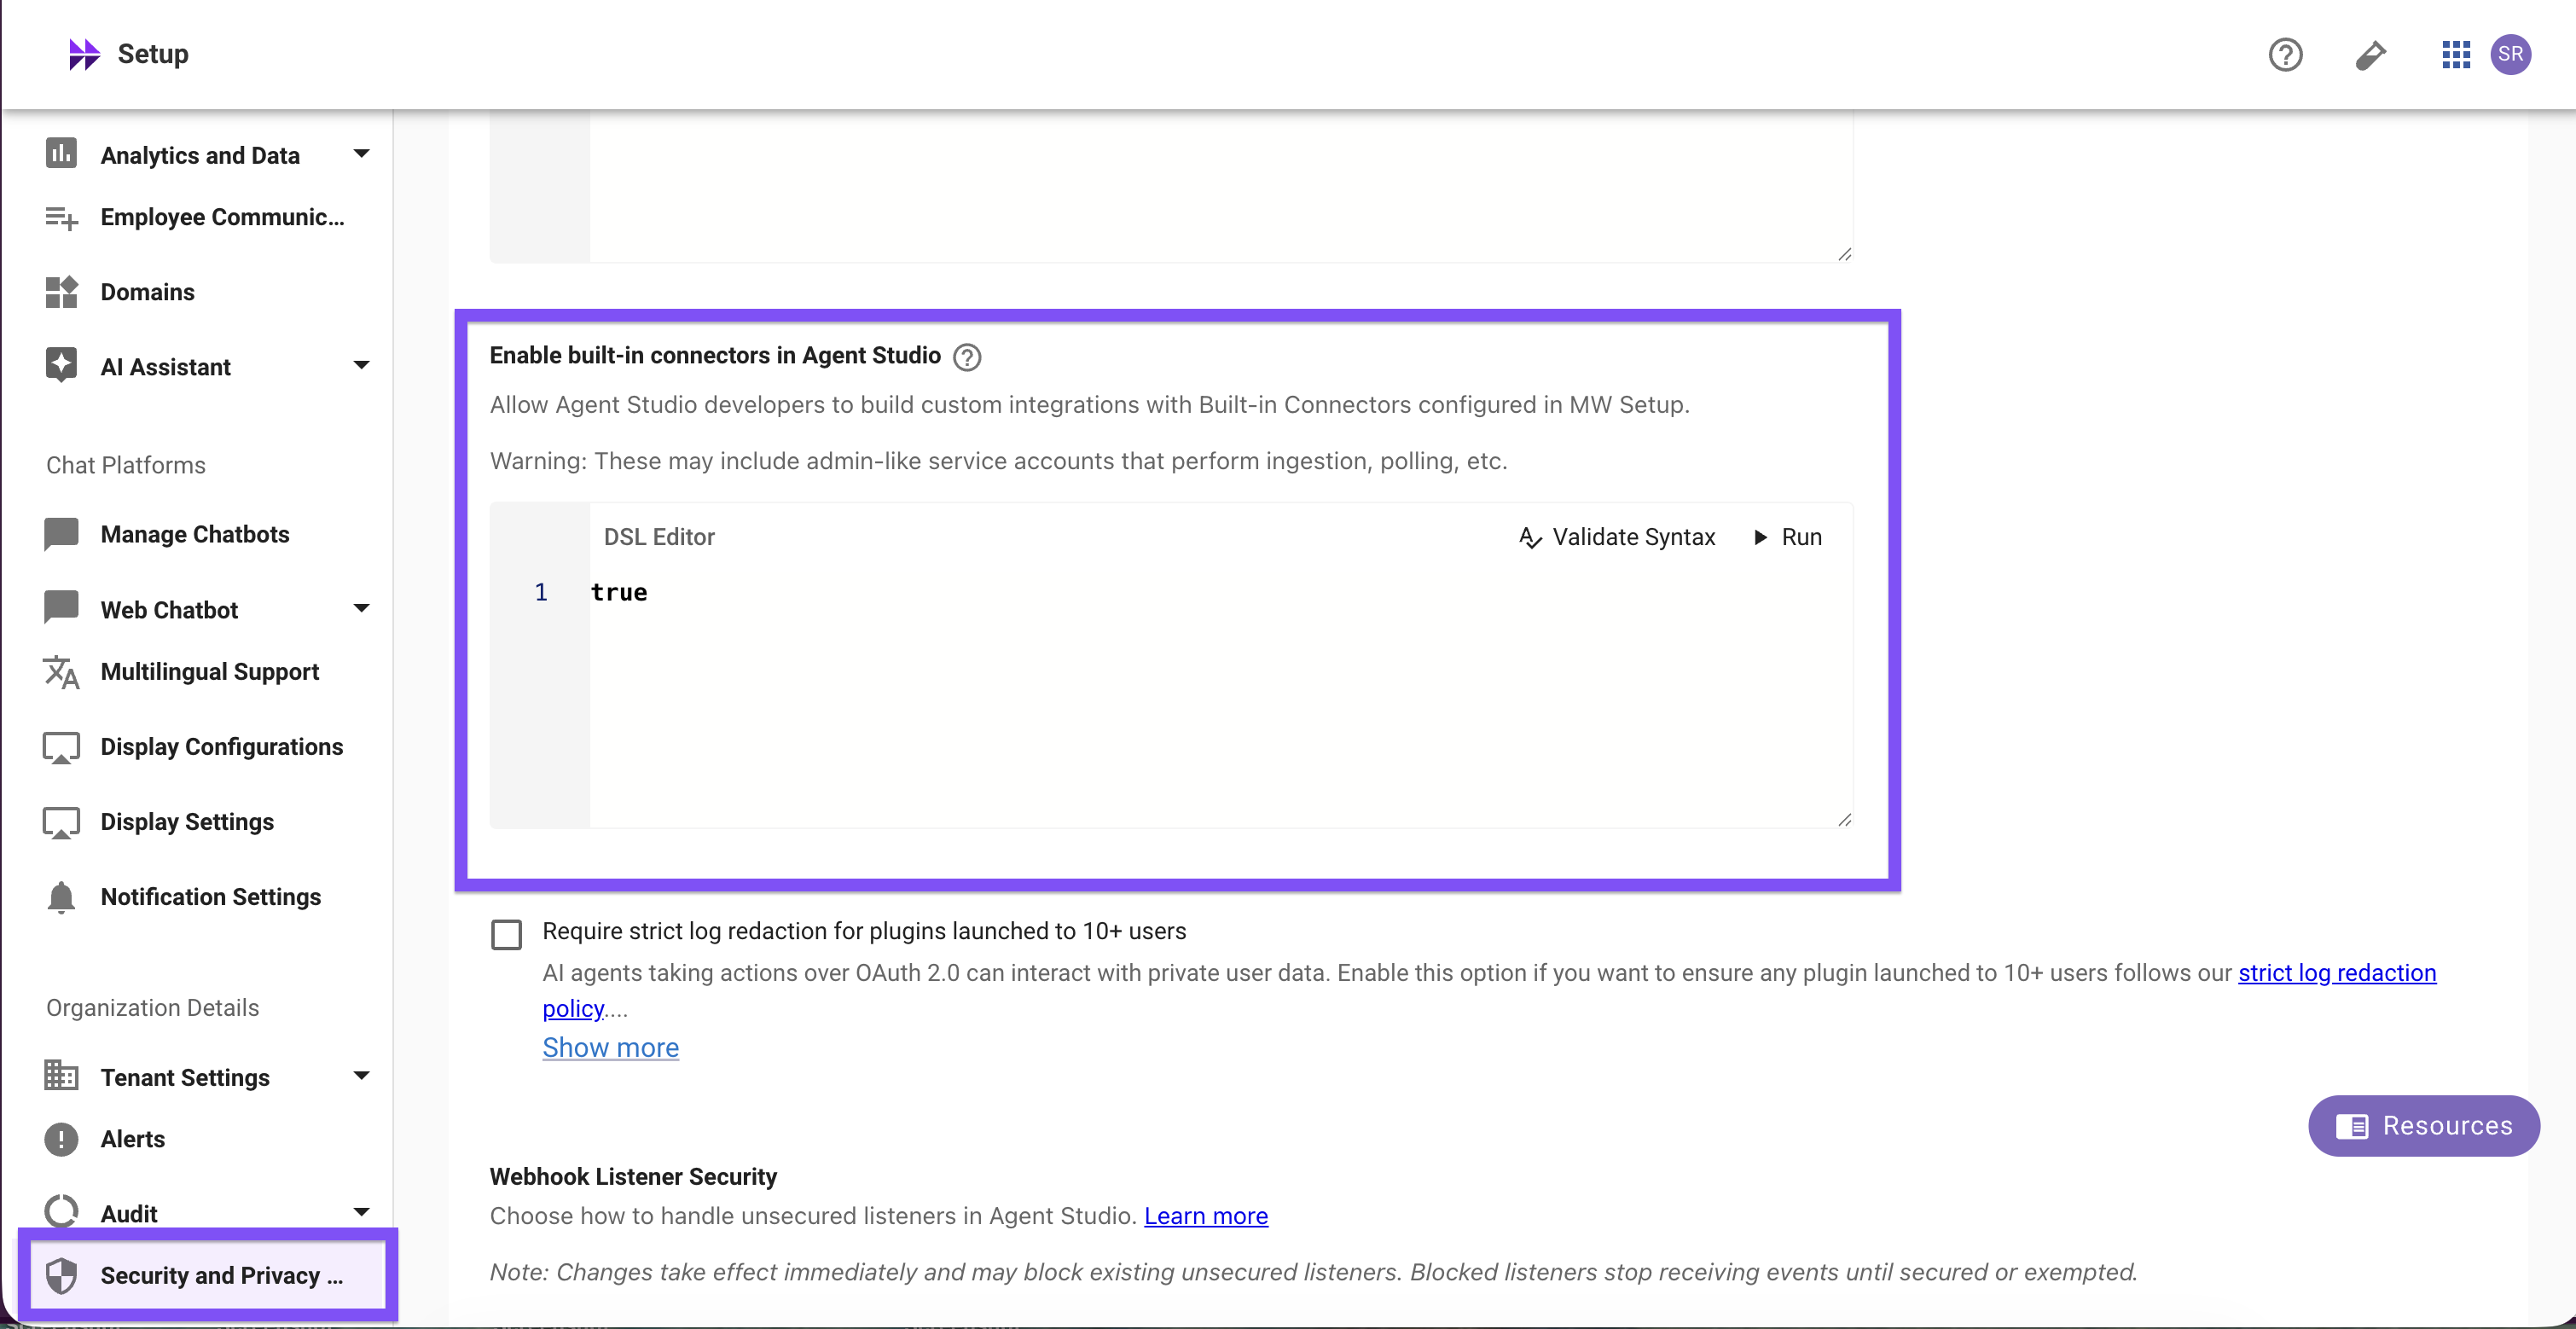This screenshot has width=2576, height=1329.
Task: Enable strict log redaction checkbox
Action: point(507,934)
